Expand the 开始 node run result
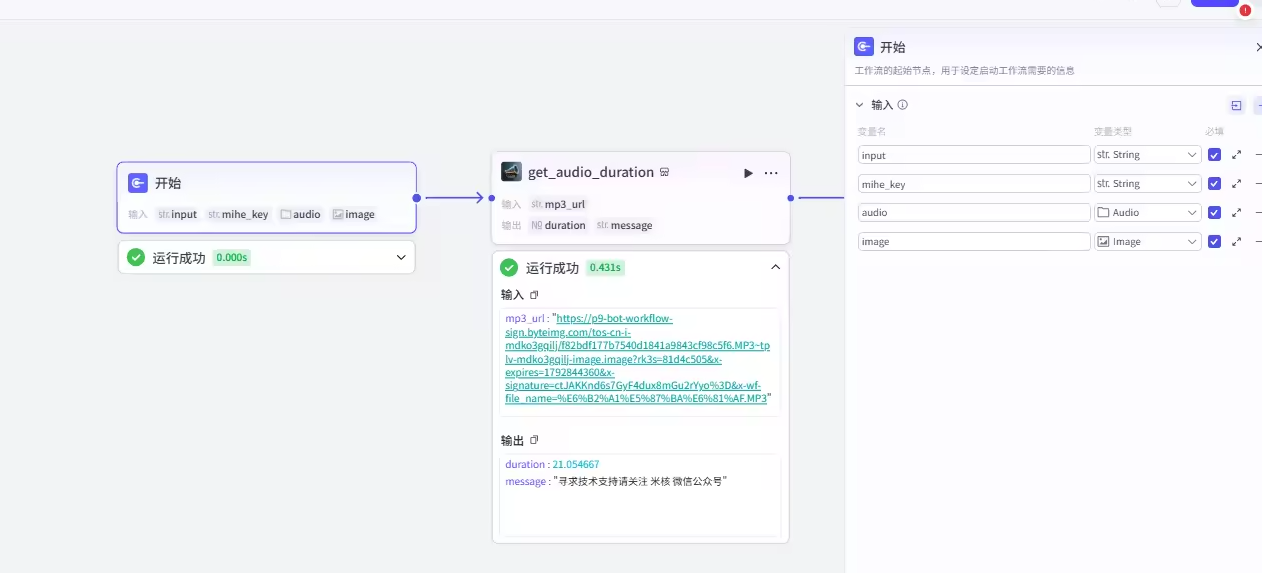Screen dimensions: 1262x573 401,258
